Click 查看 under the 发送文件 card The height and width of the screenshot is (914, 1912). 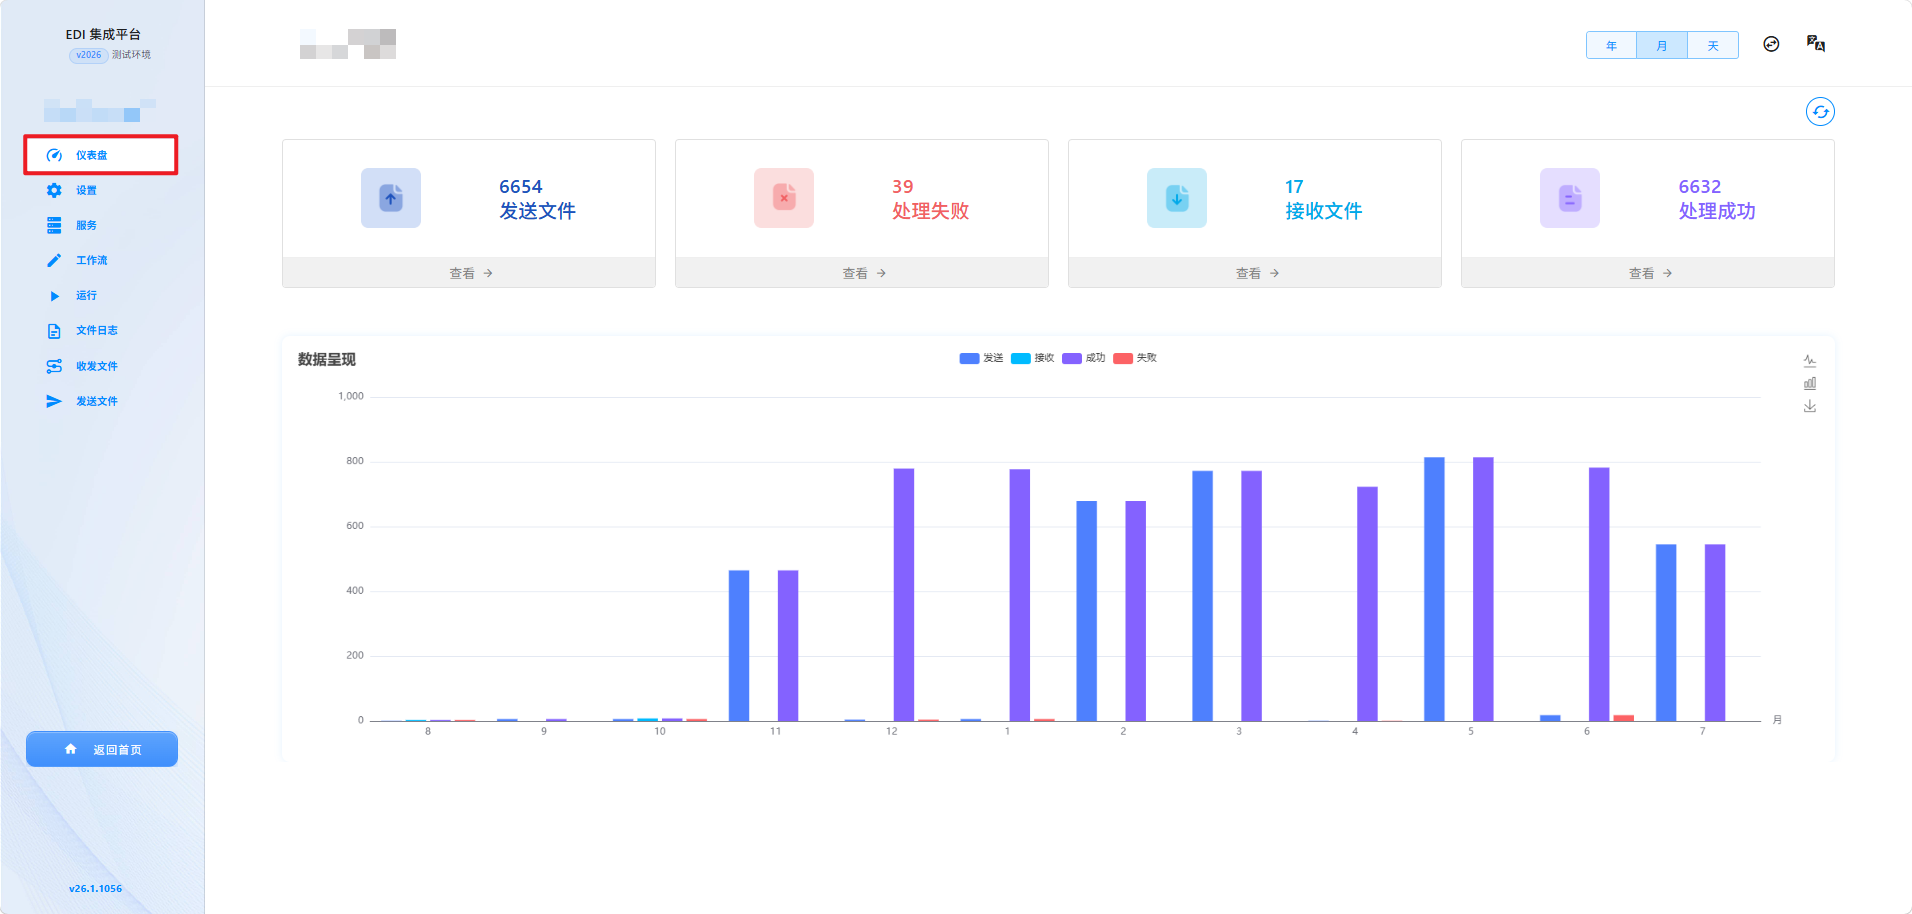pos(470,273)
